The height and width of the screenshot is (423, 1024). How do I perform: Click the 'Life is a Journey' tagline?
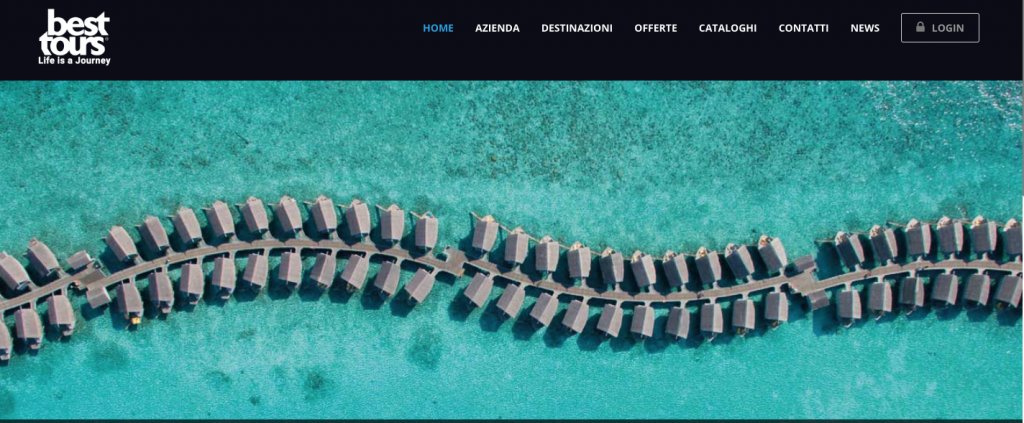point(74,61)
